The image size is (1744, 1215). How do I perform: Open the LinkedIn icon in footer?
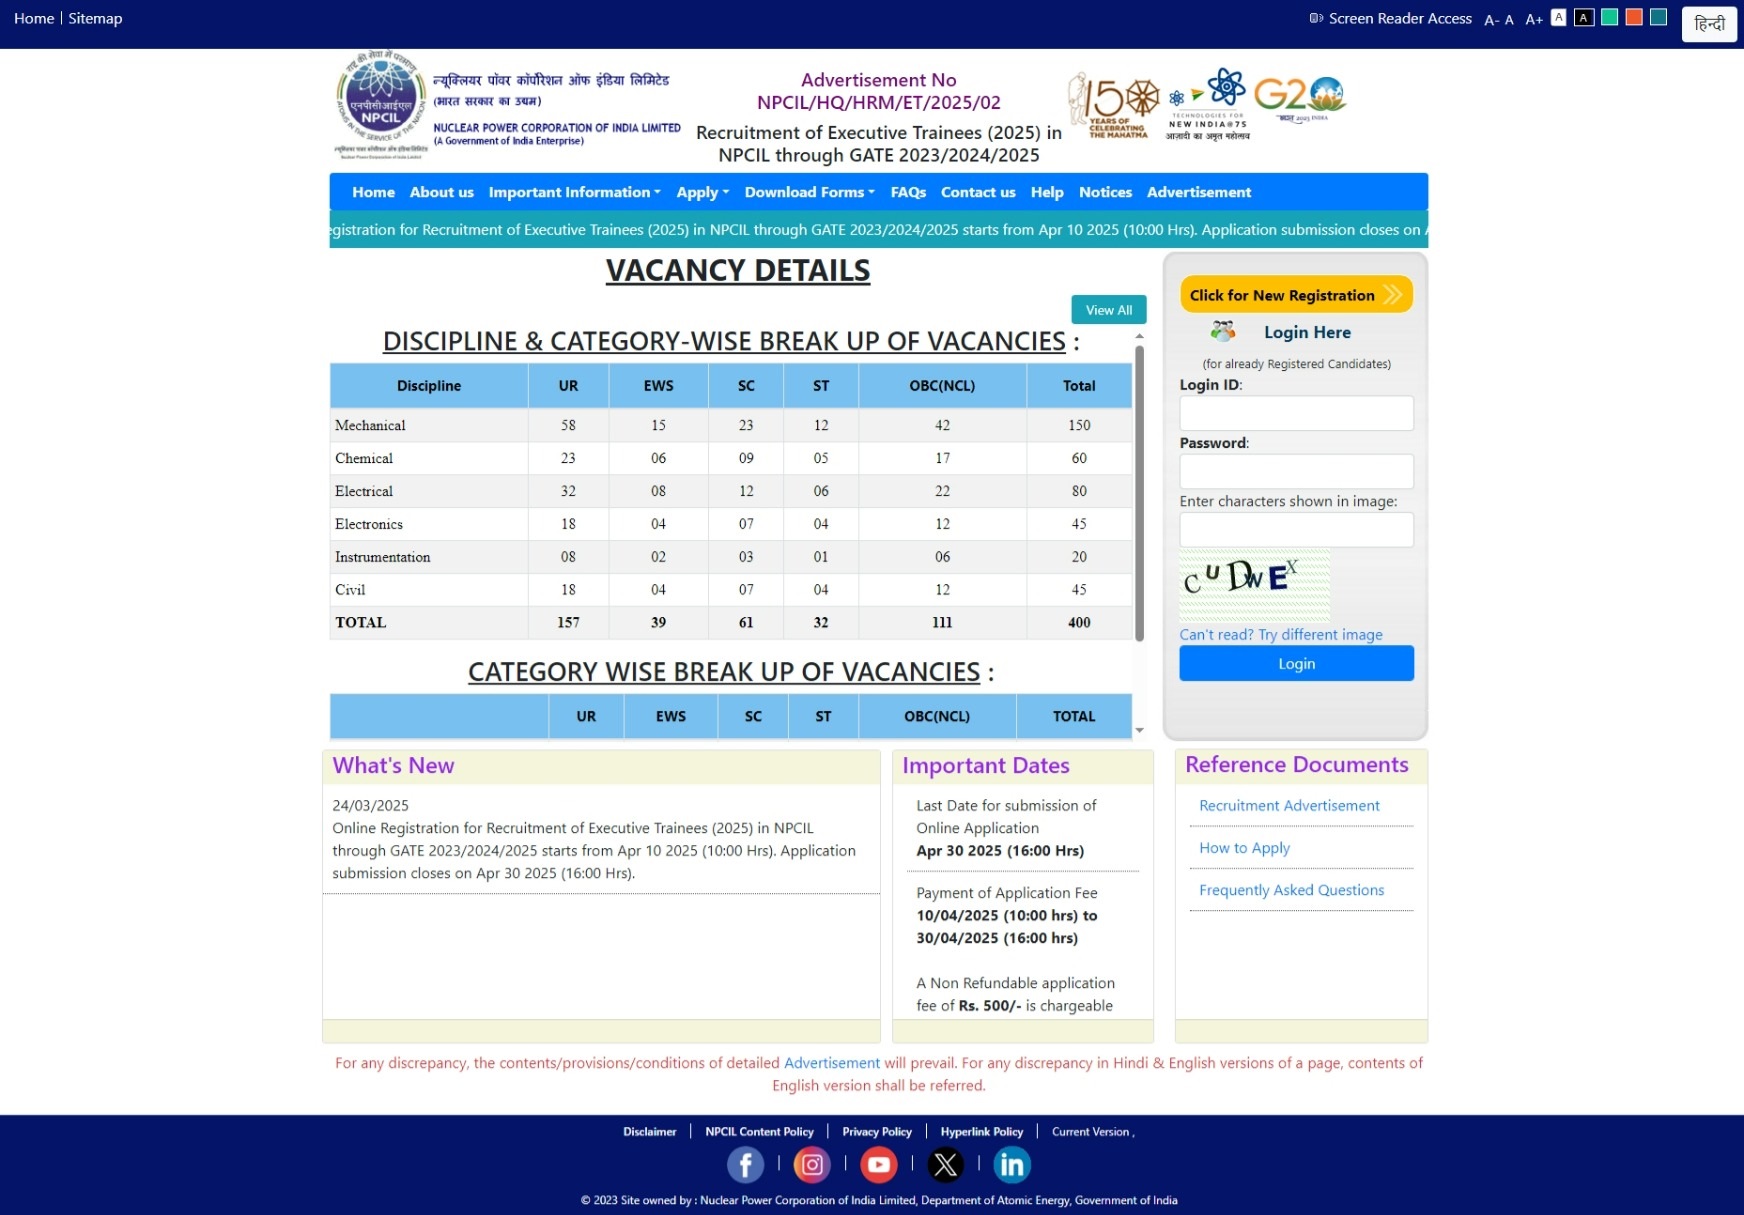tap(1012, 1164)
